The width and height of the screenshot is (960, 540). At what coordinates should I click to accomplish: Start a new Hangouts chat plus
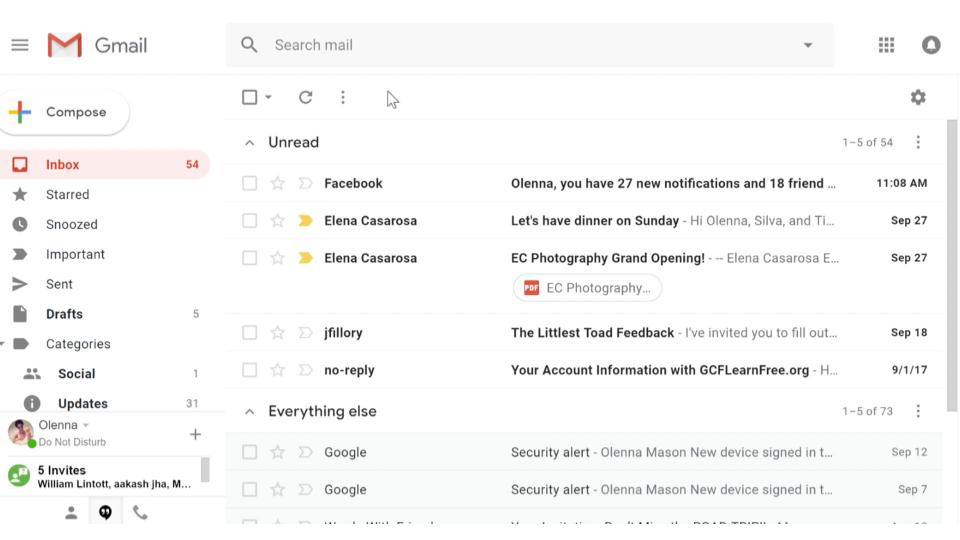pos(195,434)
